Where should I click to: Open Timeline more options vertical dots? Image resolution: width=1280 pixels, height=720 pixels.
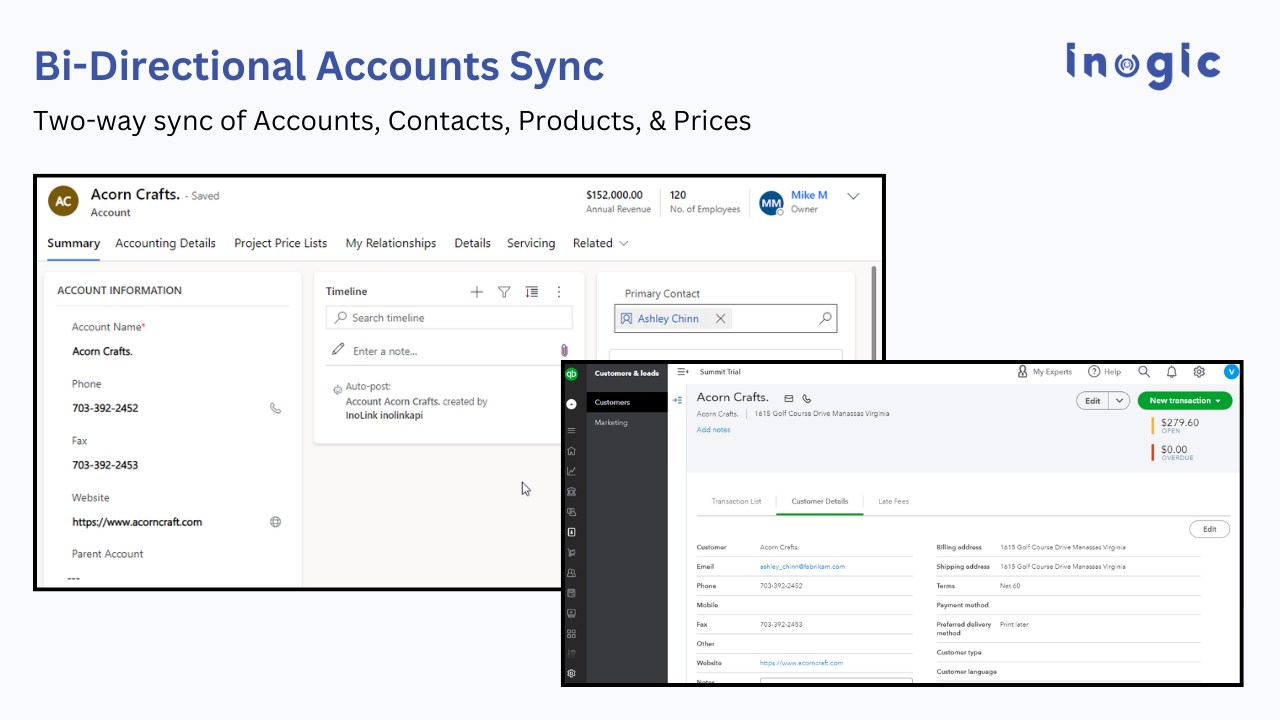click(x=559, y=292)
